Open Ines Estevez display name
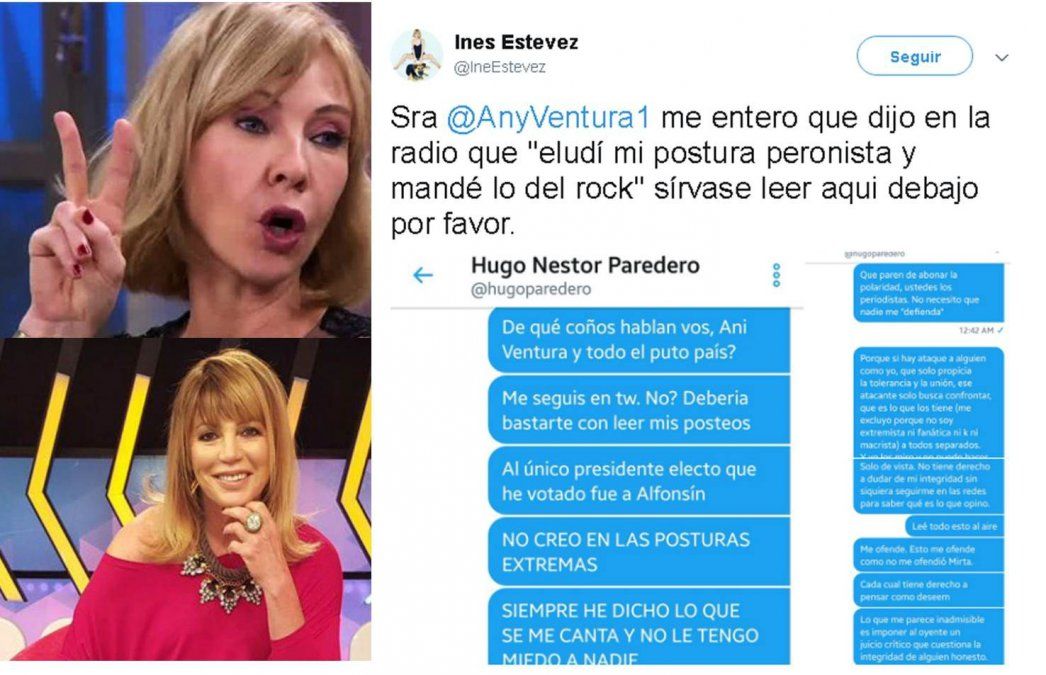 tap(516, 42)
